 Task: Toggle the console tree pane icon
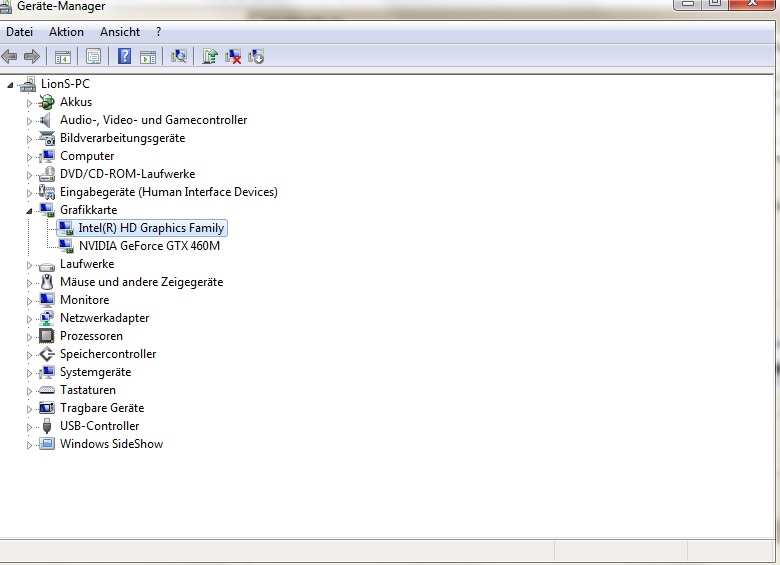point(63,57)
